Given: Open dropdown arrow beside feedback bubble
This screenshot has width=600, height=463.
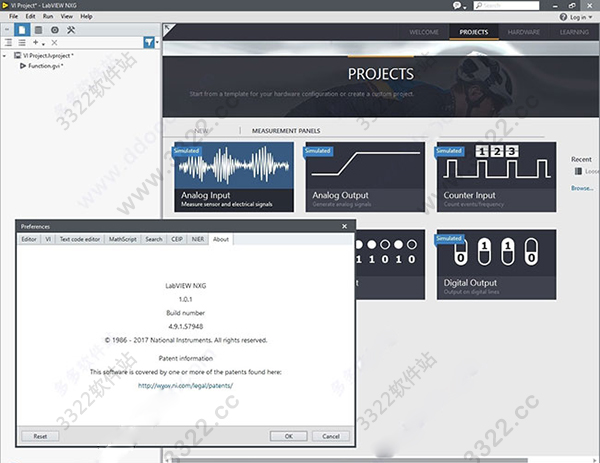Looking at the screenshot, I should pos(465,7).
